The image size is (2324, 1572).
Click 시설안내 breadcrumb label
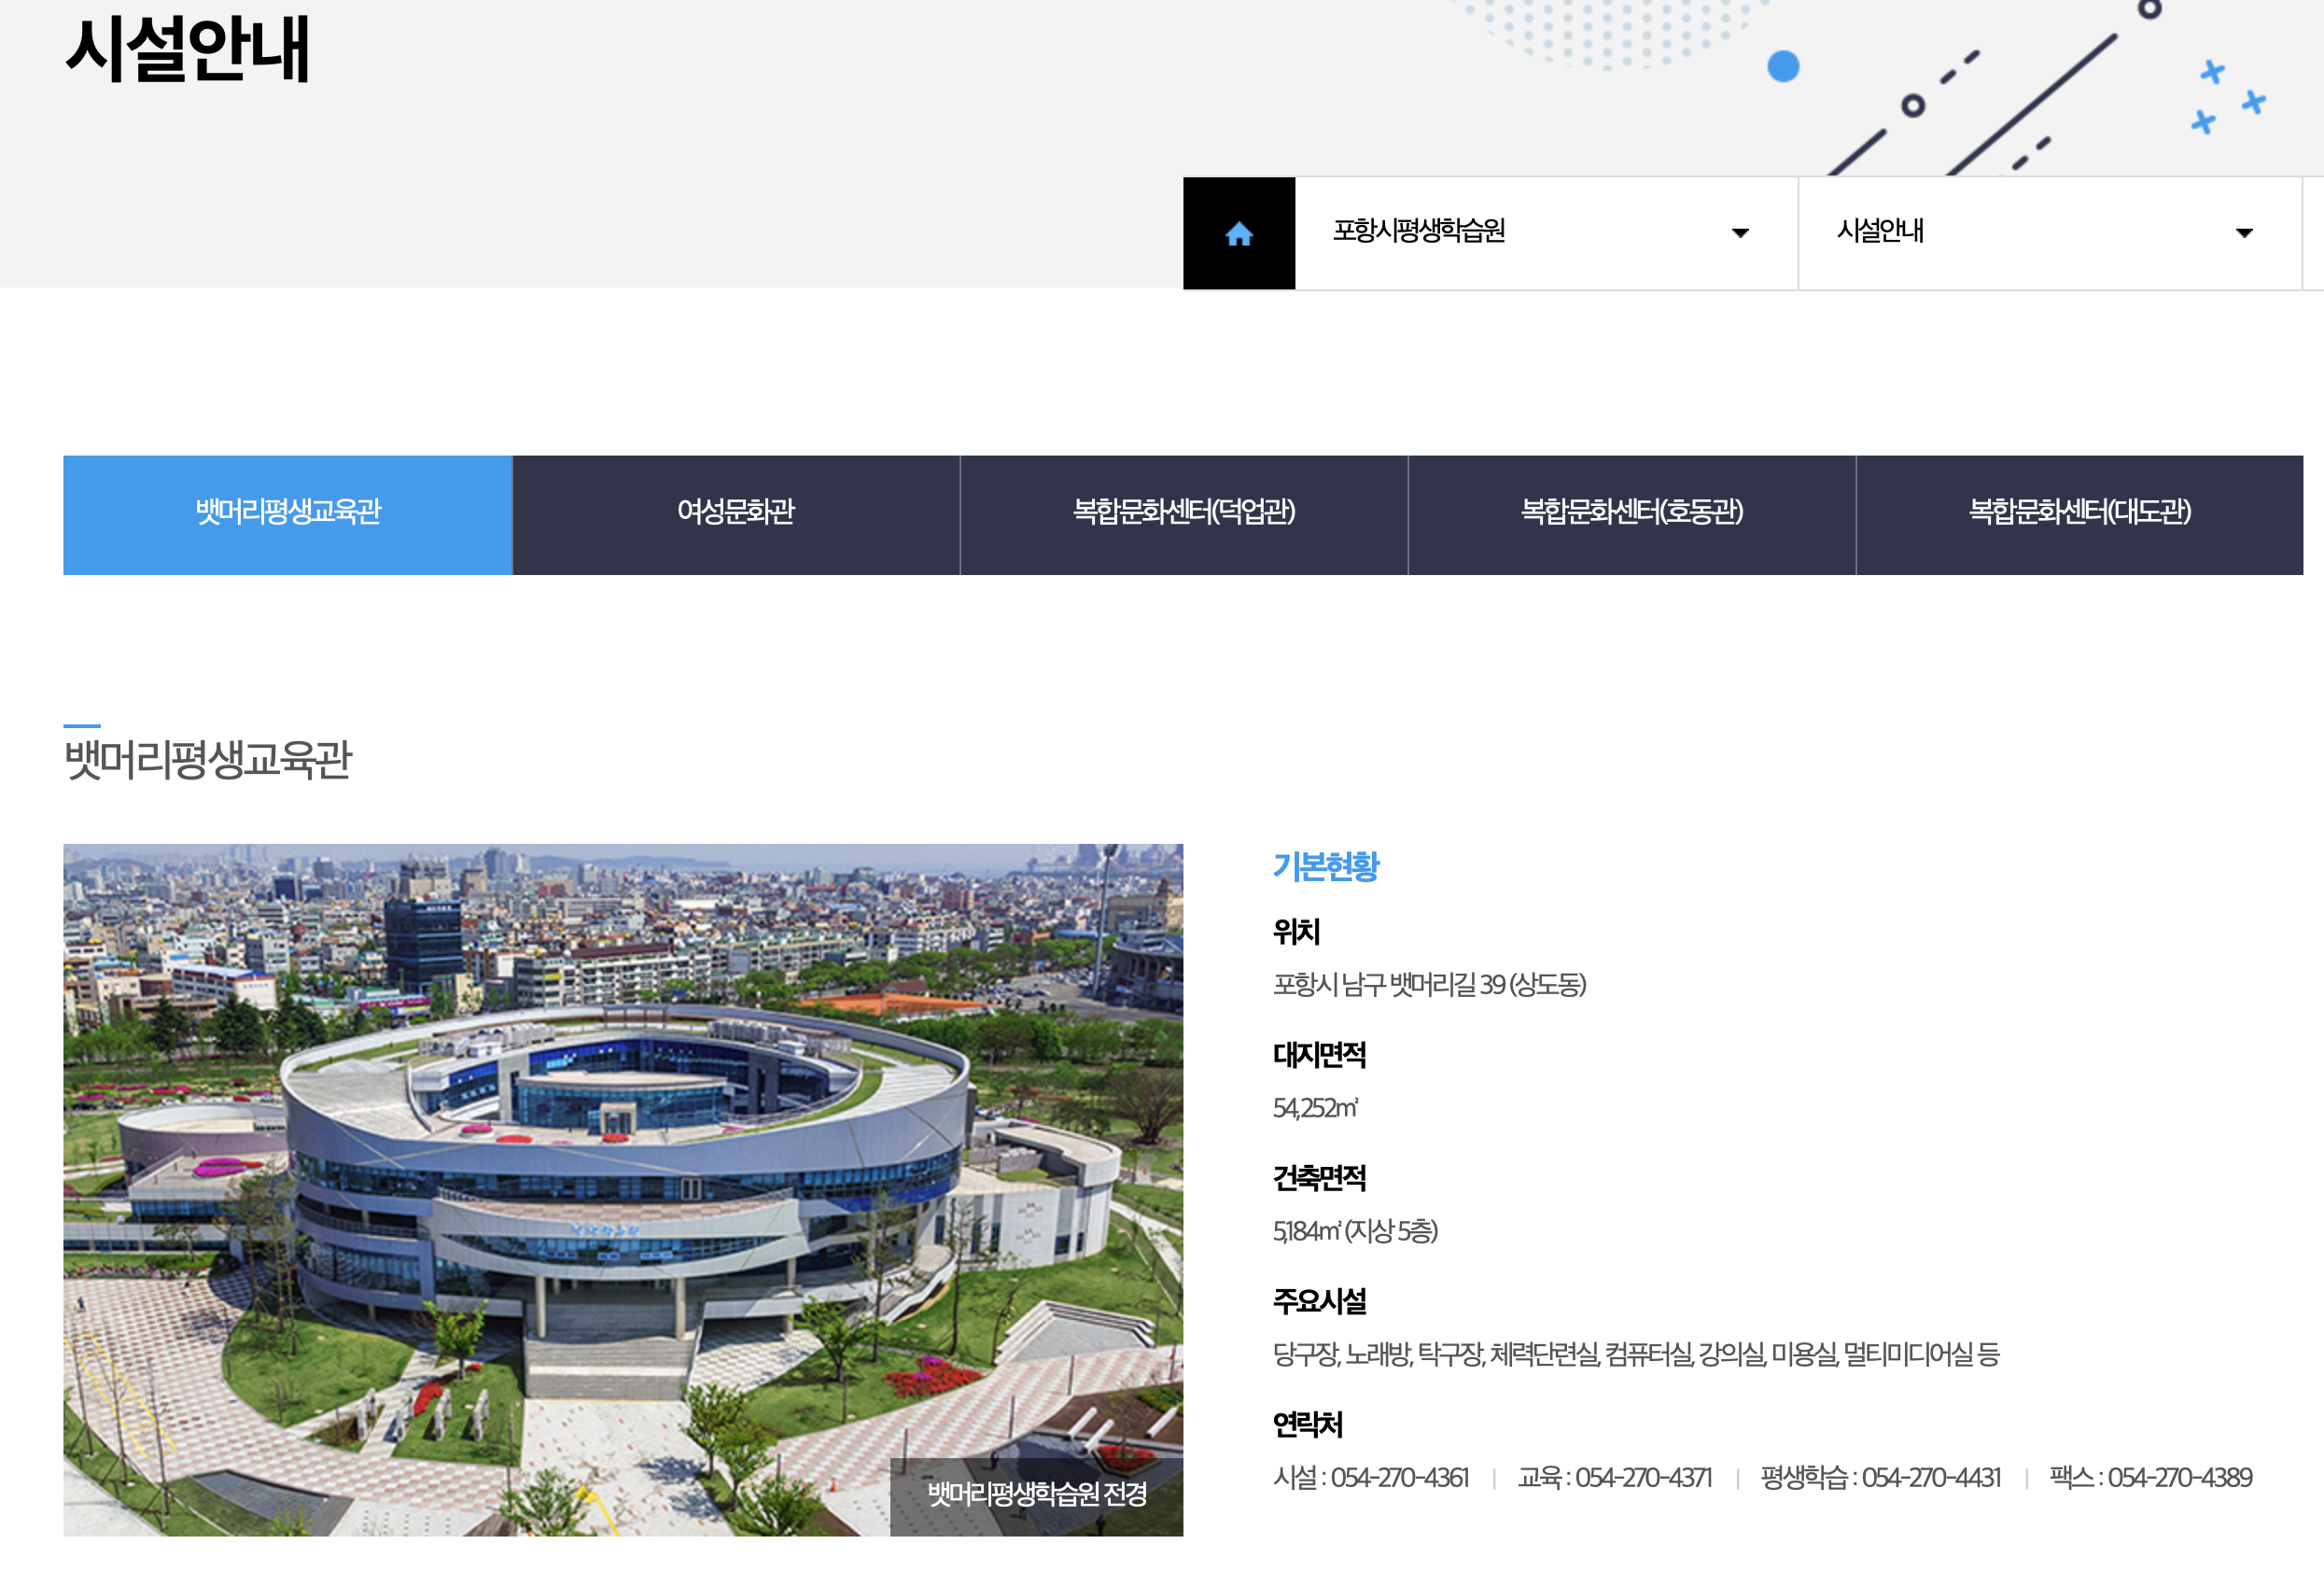(x=1879, y=231)
